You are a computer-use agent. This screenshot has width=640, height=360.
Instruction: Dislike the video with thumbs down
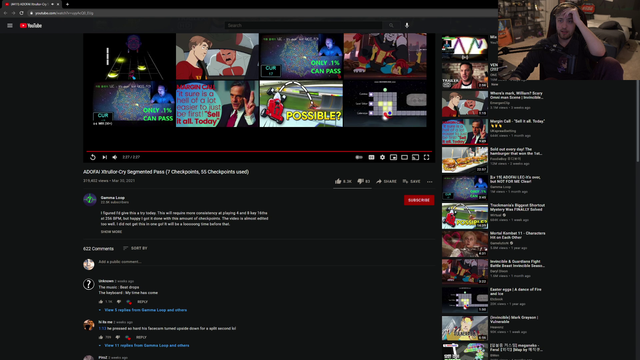364,181
